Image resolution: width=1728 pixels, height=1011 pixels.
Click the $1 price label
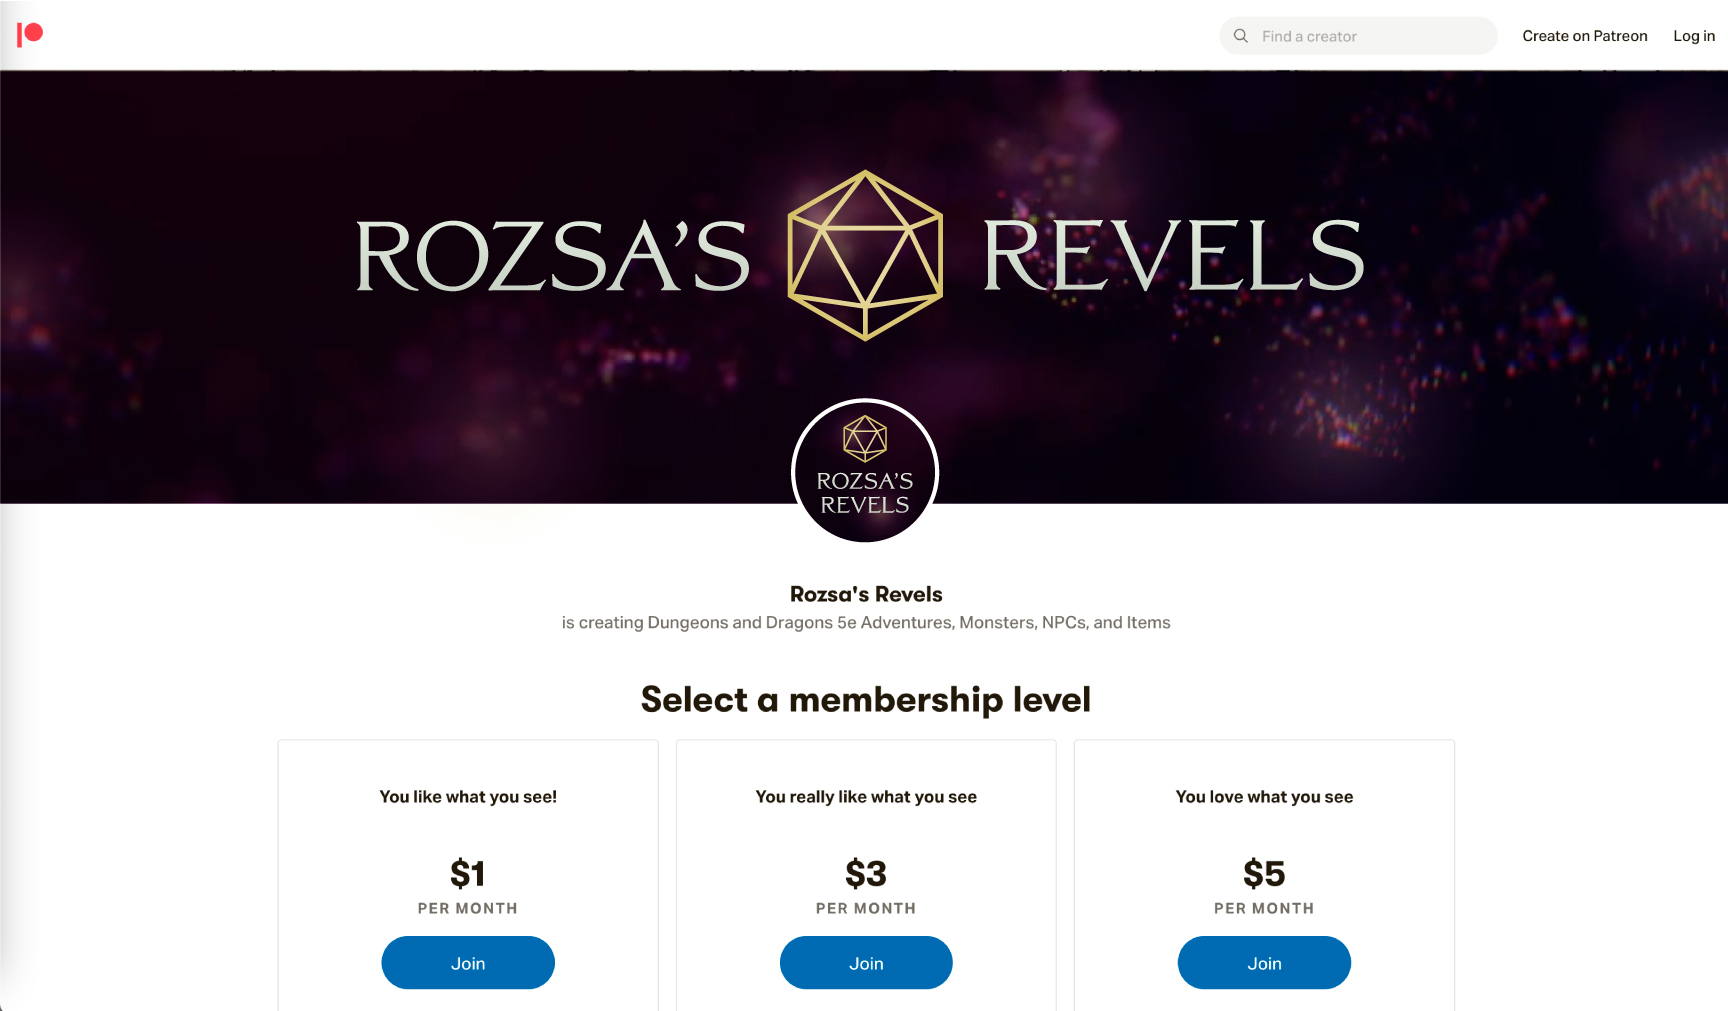[468, 874]
